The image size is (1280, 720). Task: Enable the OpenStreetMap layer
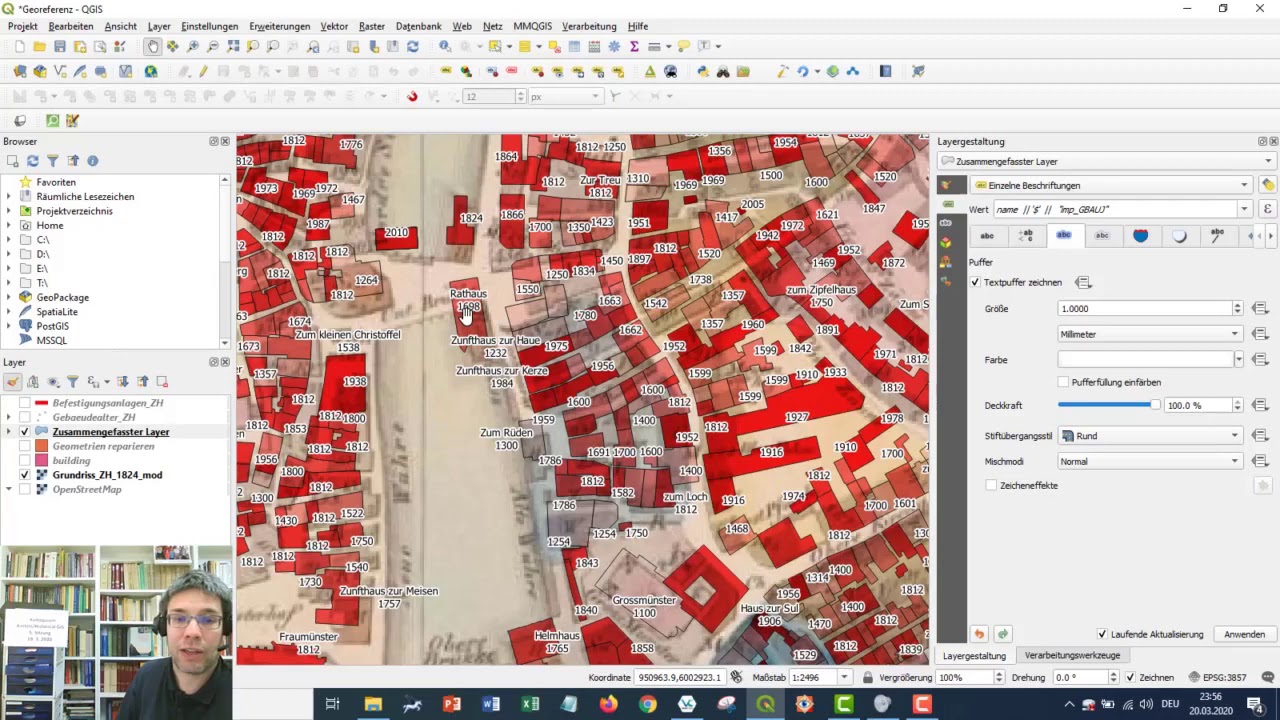pyautogui.click(x=25, y=489)
